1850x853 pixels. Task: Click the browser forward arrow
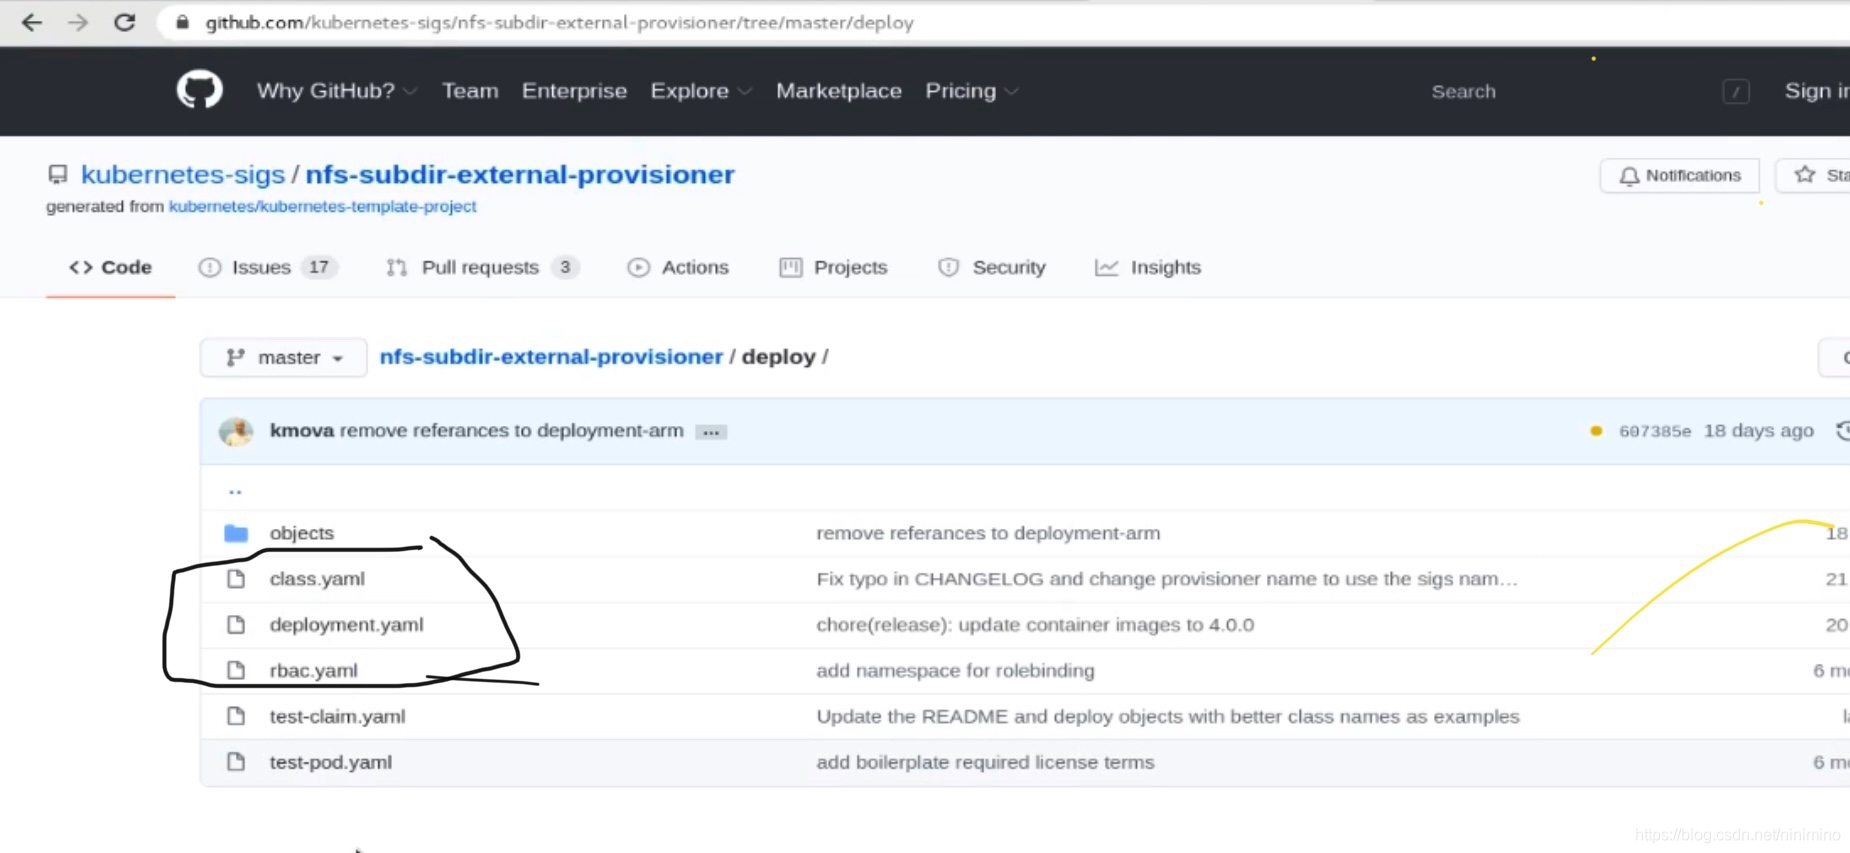coord(78,22)
